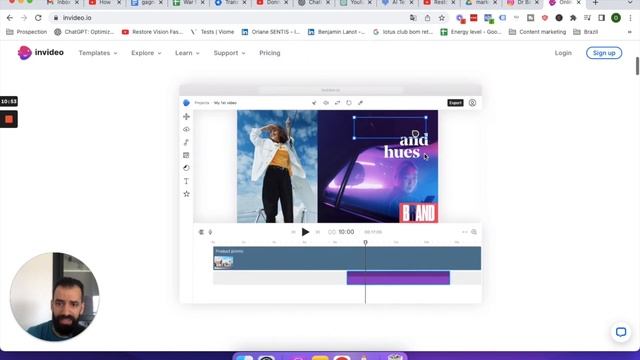
Task: Show more bookmarks with the chevron
Action: click(630, 32)
